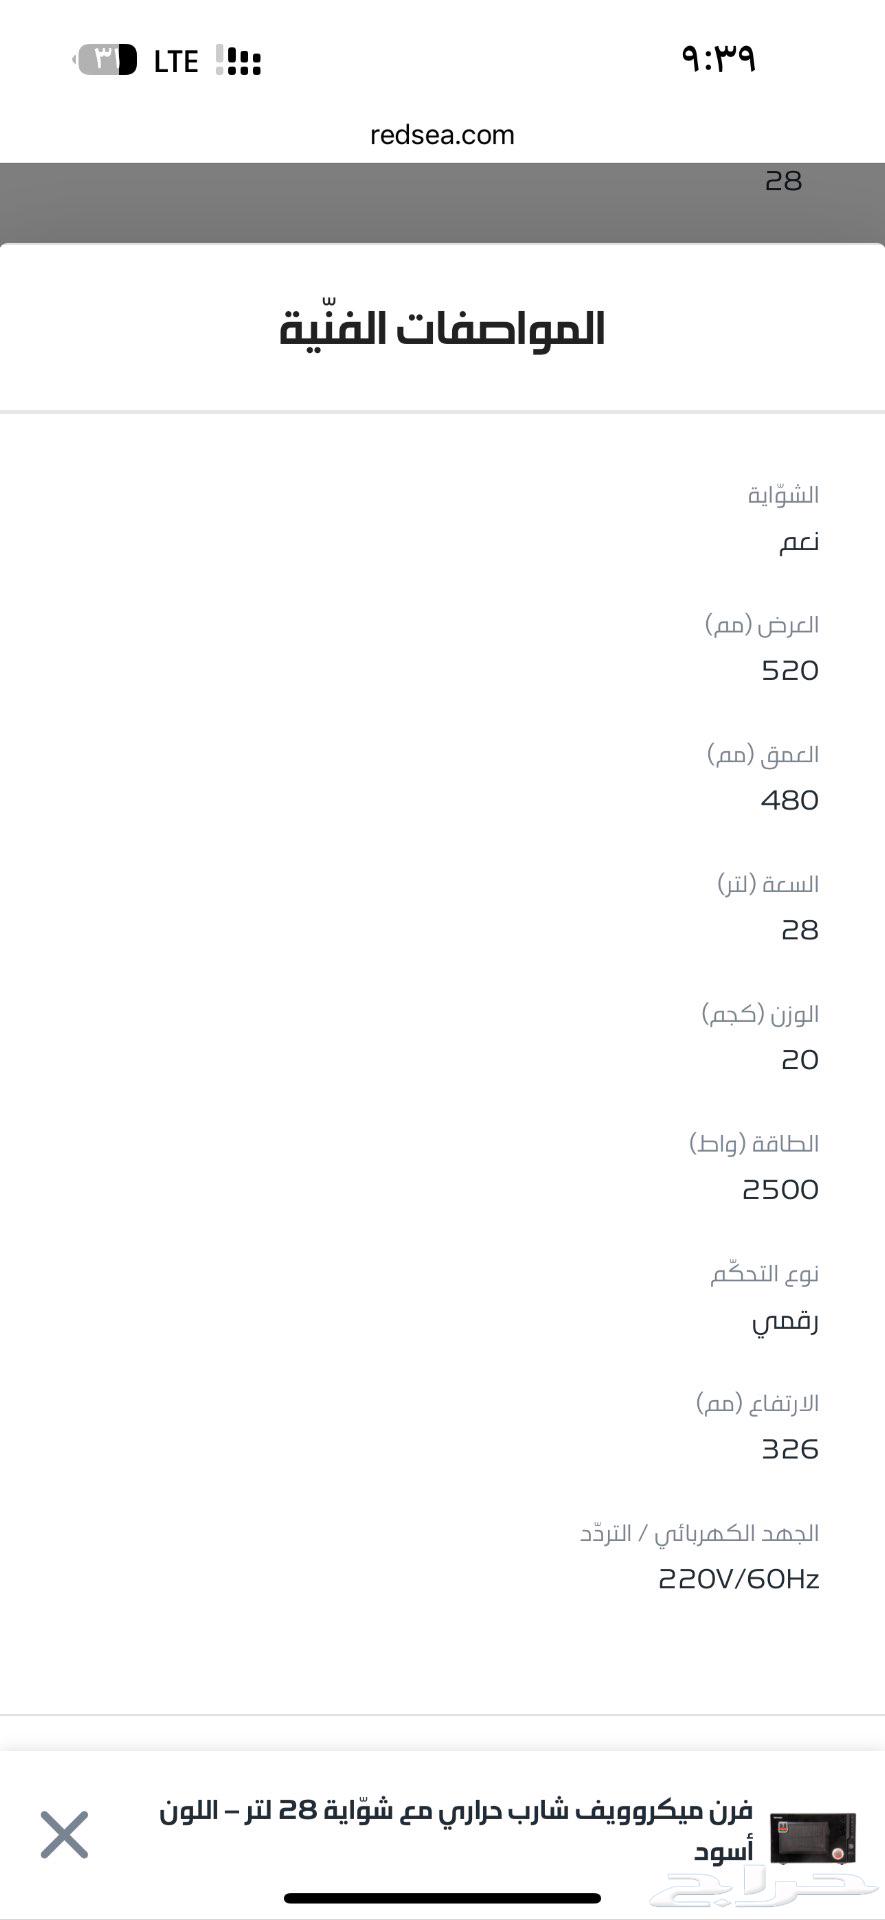Tap the battery indicator in the status bar
The height and width of the screenshot is (1920, 885).
[x=106, y=60]
